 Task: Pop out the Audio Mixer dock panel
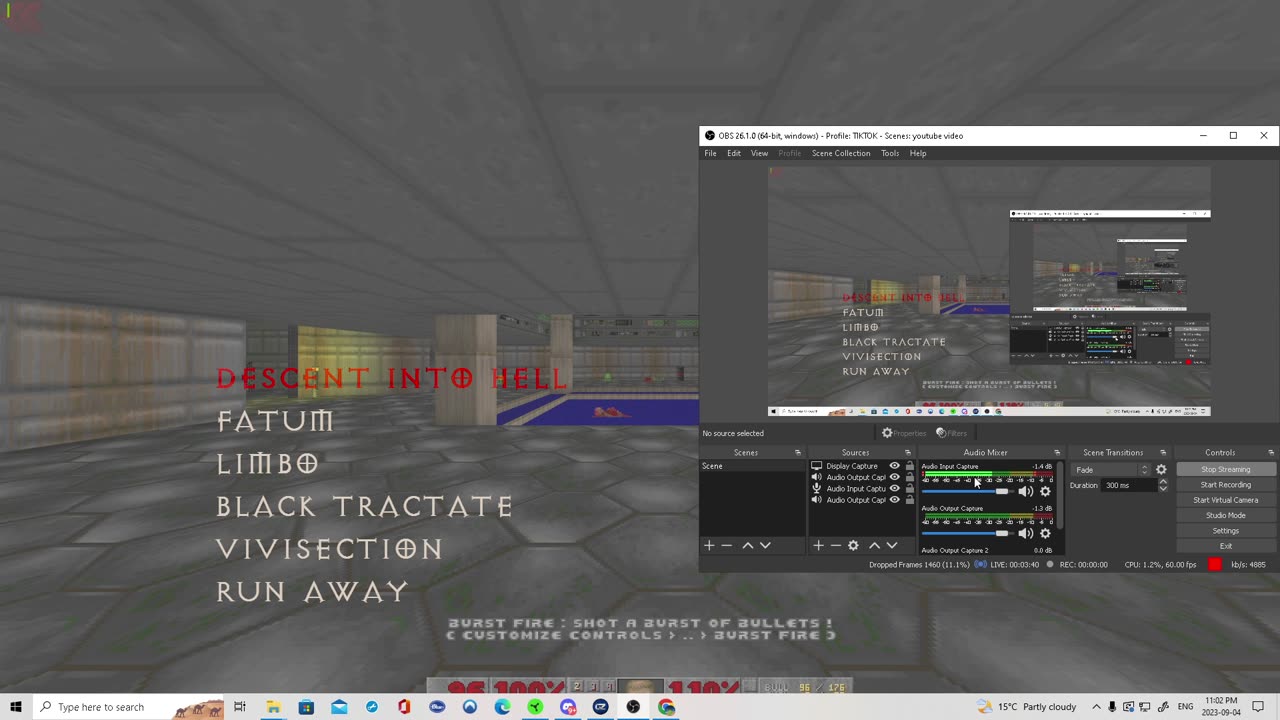(1057, 453)
